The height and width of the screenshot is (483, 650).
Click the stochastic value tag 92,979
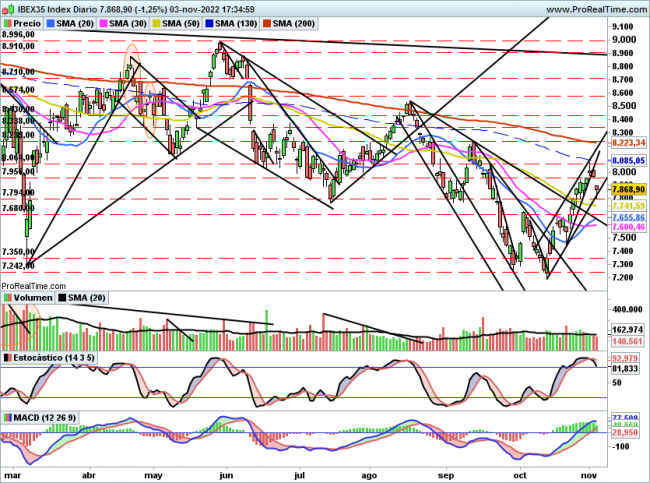click(625, 358)
